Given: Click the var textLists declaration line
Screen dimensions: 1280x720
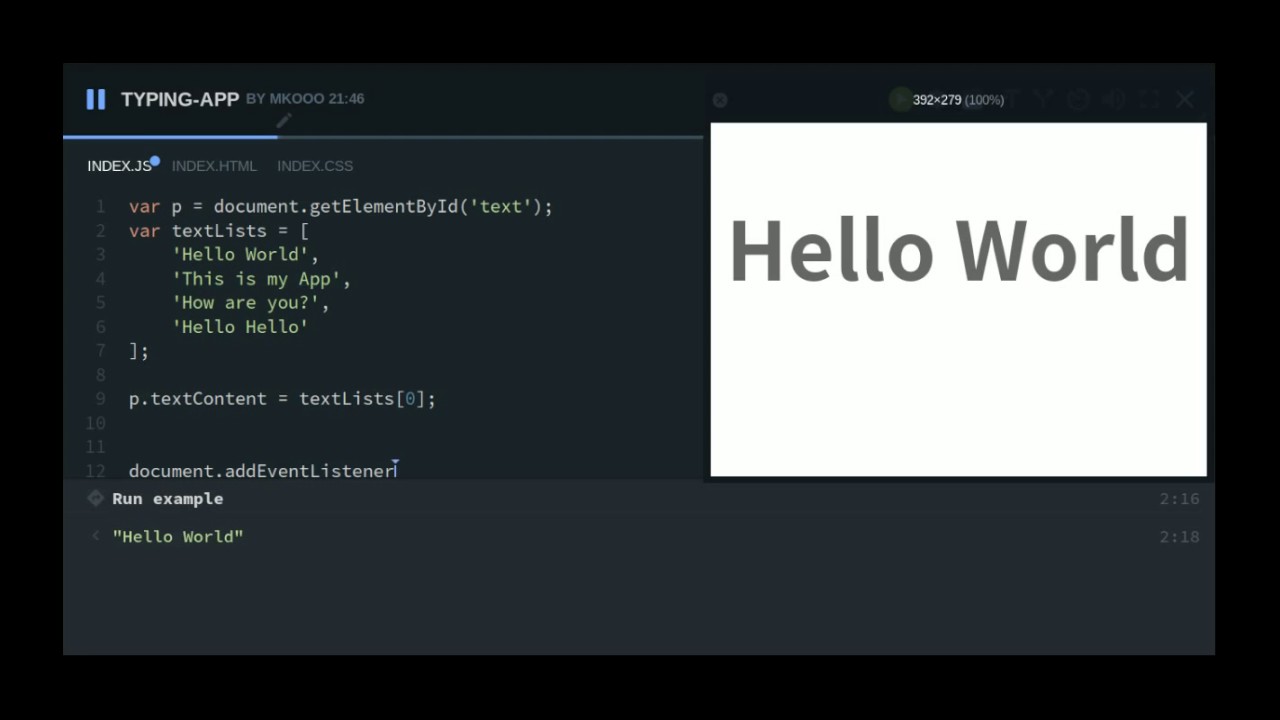Looking at the screenshot, I should pos(219,231).
